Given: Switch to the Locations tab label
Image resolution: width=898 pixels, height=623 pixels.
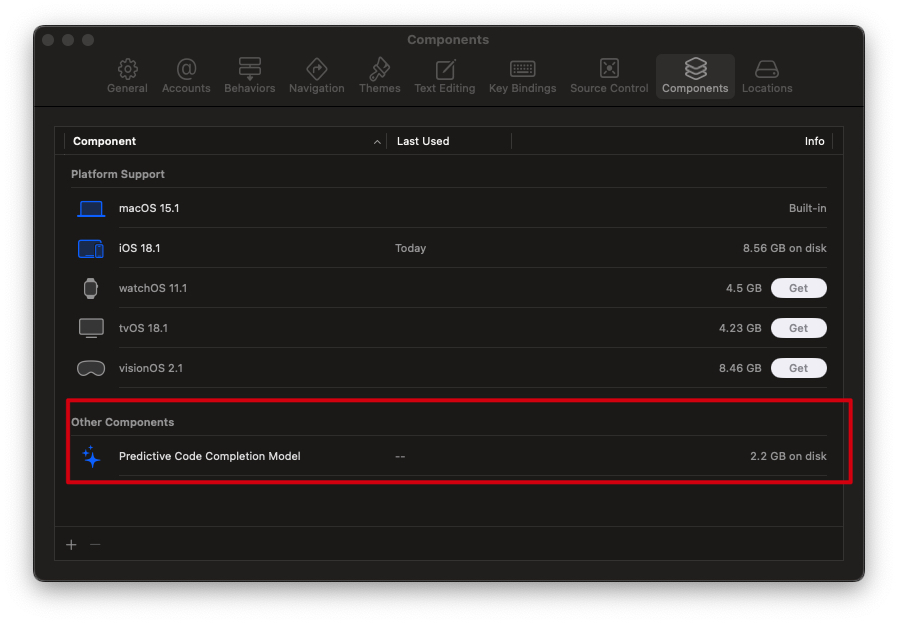Looking at the screenshot, I should pyautogui.click(x=767, y=88).
